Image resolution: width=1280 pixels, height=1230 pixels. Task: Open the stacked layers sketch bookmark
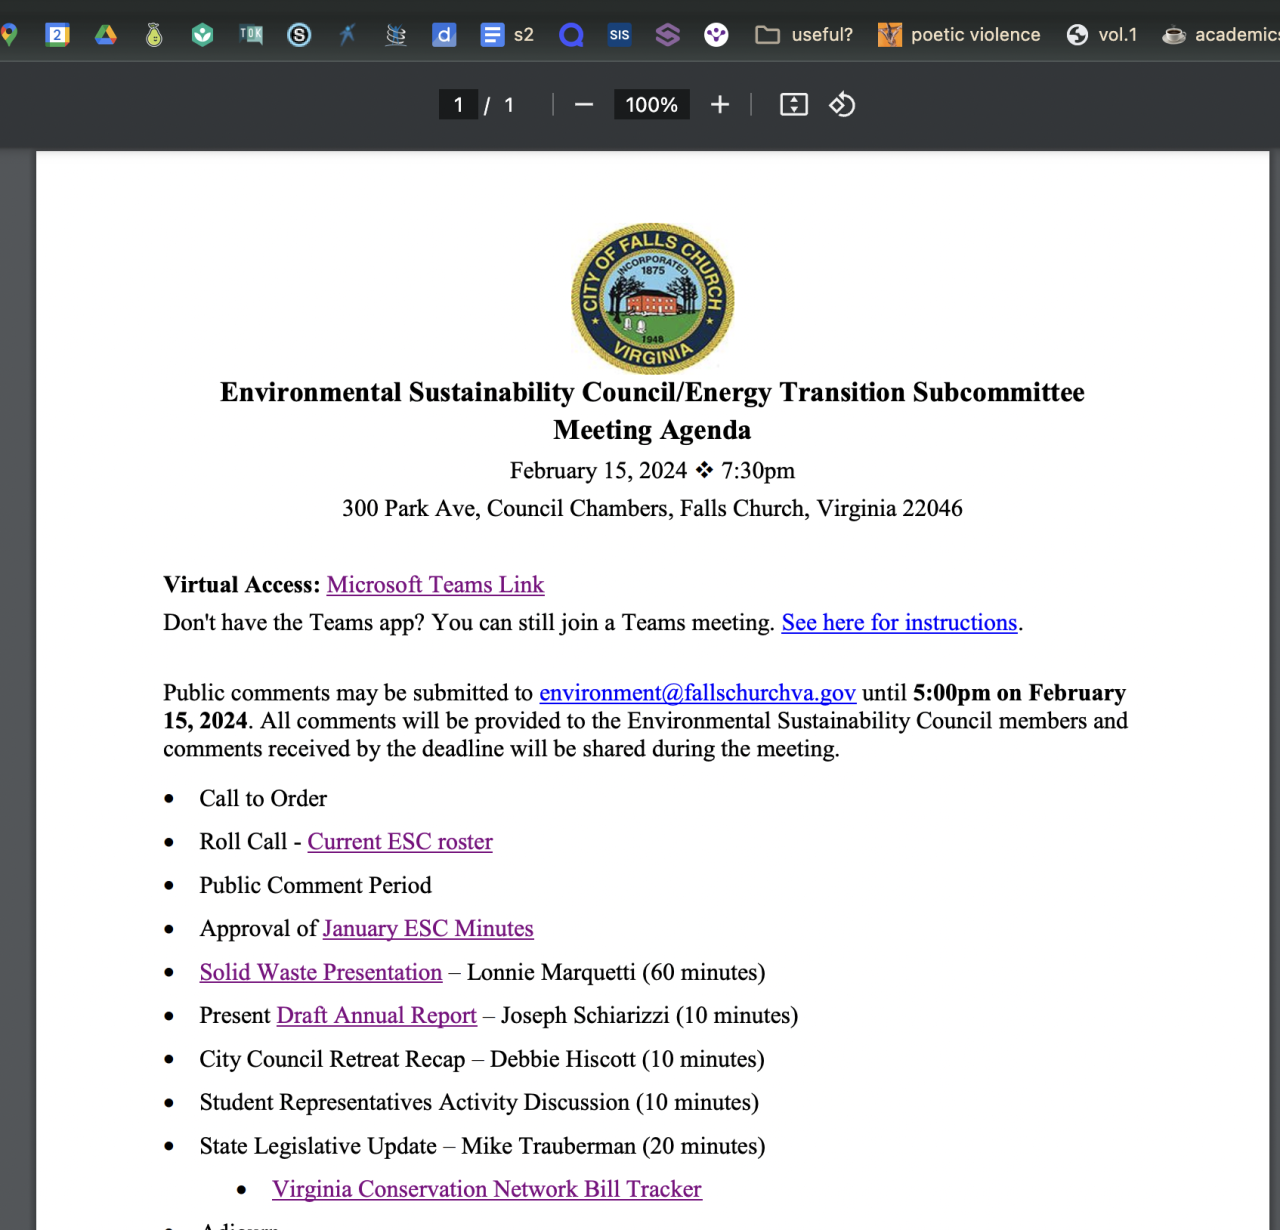pos(396,35)
